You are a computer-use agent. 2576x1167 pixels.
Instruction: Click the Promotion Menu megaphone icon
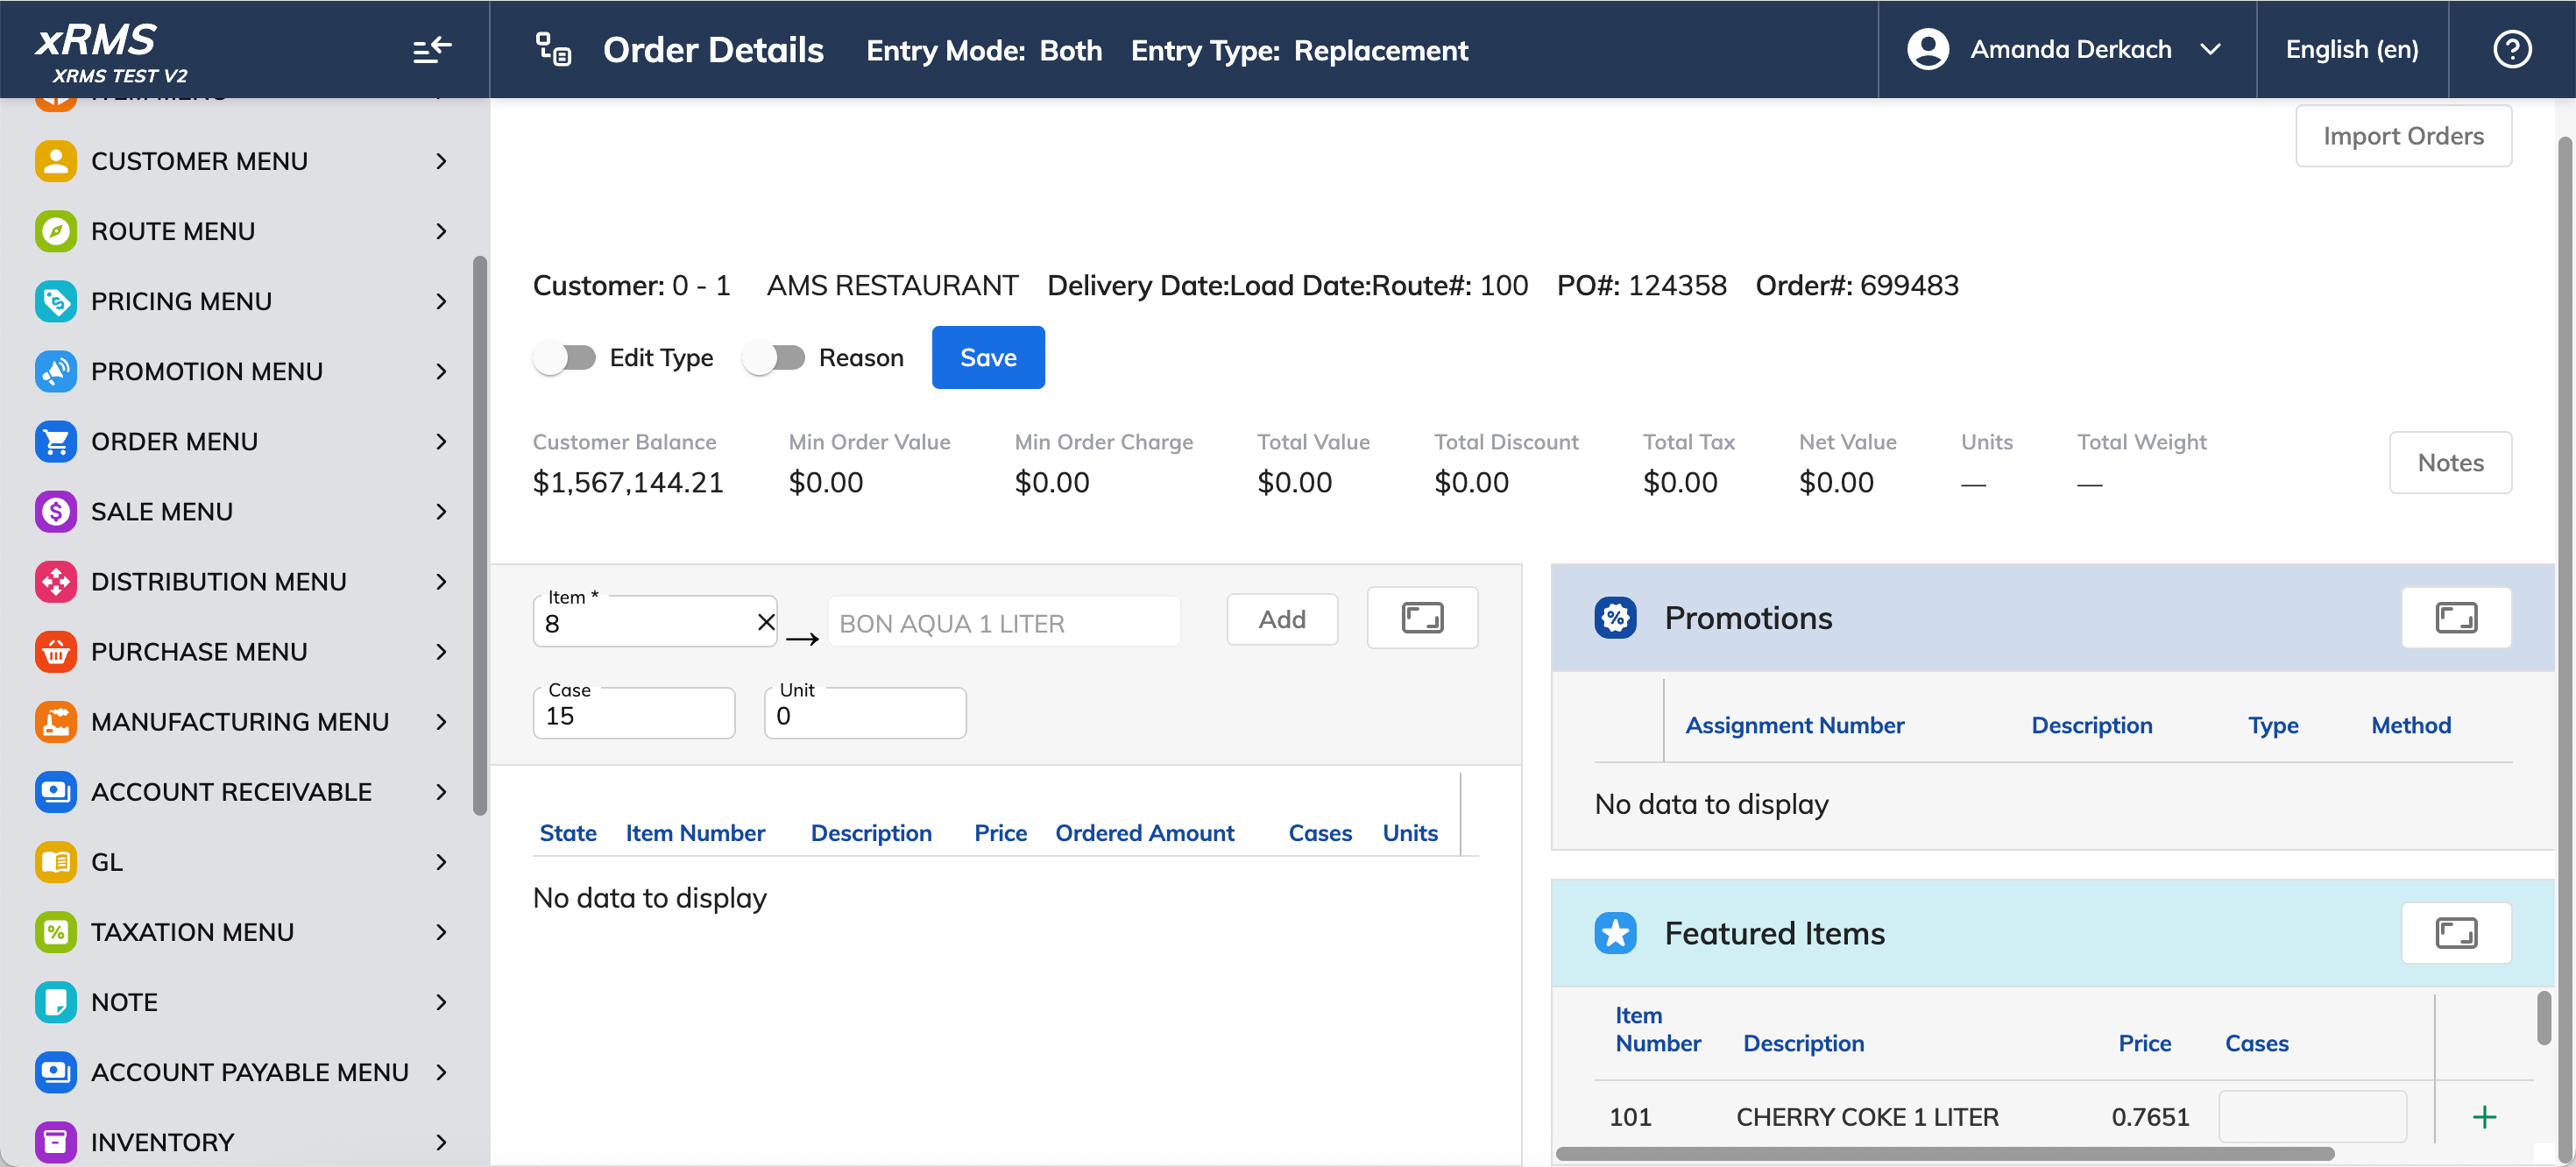pos(56,371)
